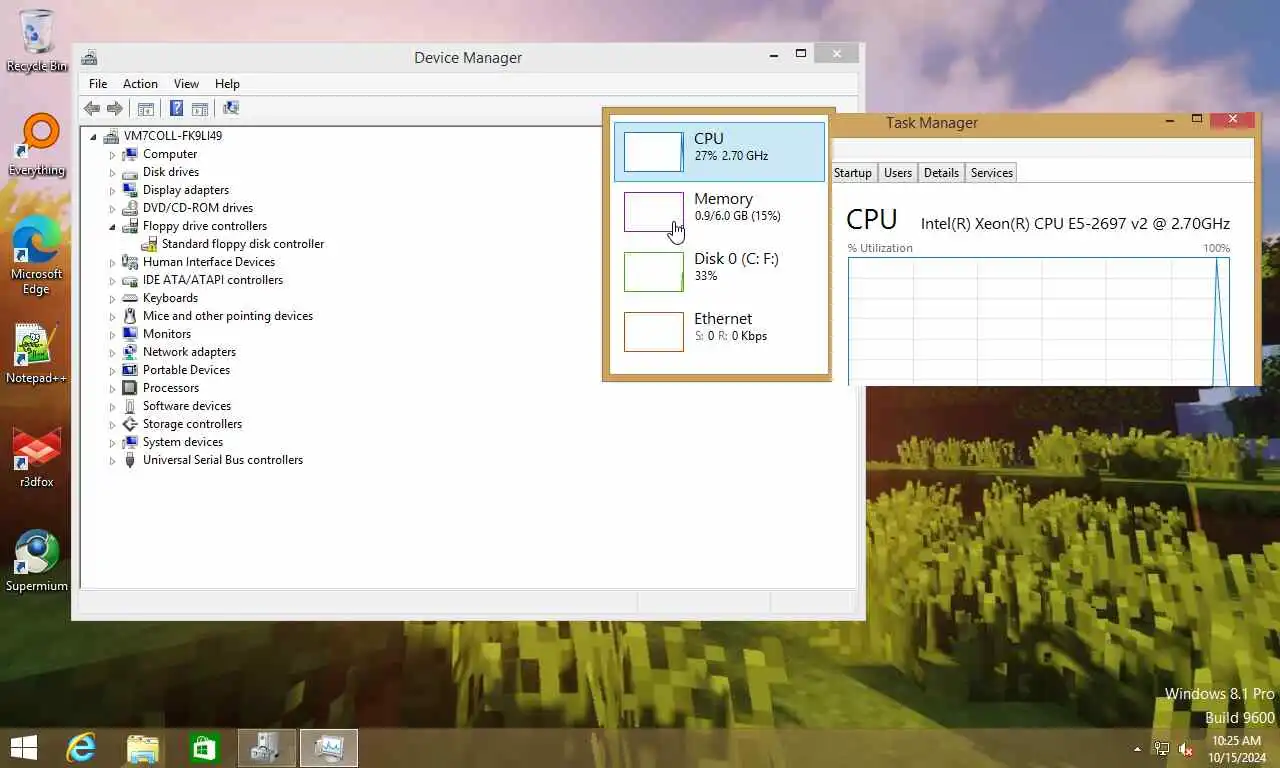Click the Device Manager taskbar button

pos(267,747)
